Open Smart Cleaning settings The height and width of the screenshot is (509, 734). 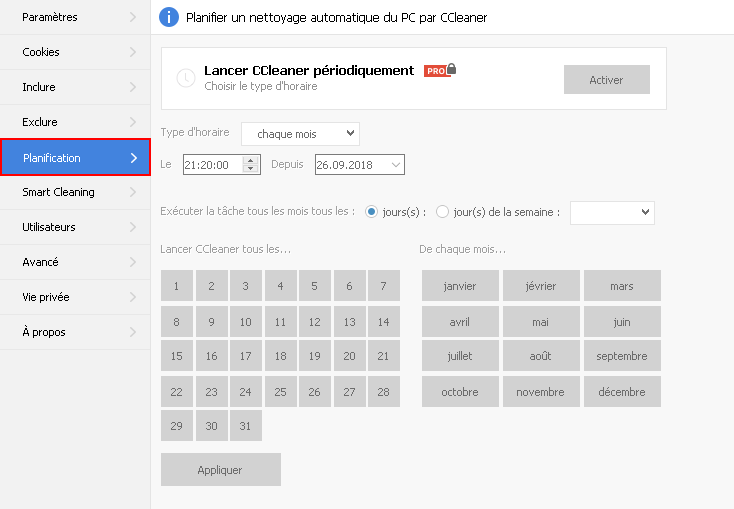75,192
